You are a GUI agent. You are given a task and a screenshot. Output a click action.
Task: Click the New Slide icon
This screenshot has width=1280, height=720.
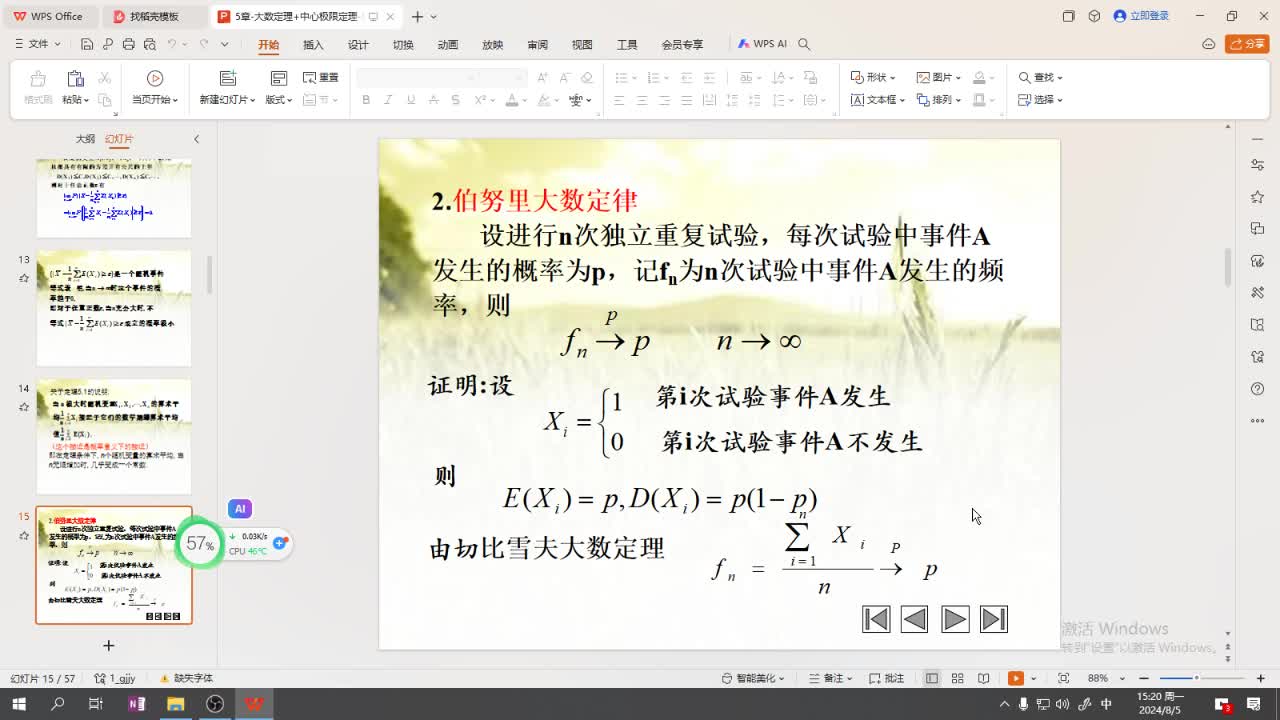[x=227, y=78]
